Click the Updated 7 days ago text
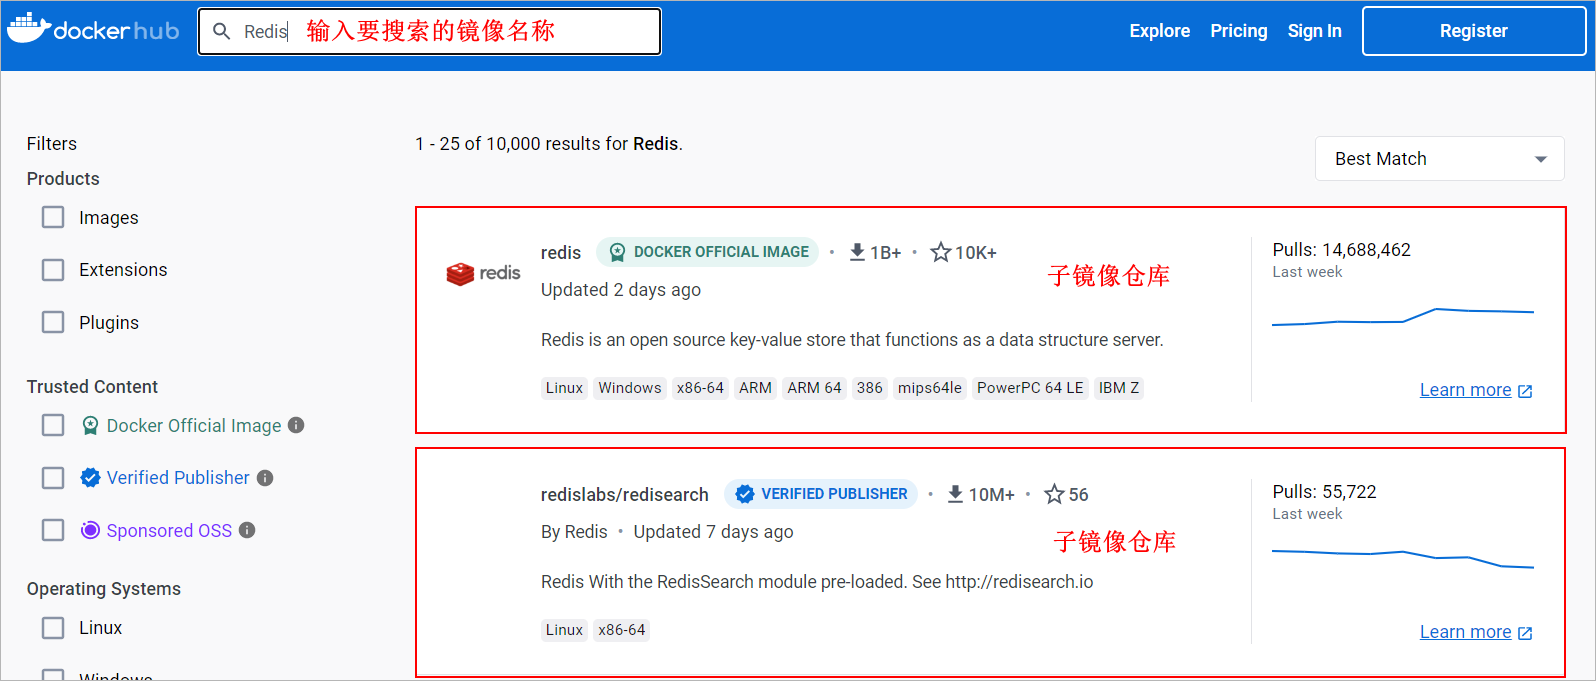This screenshot has width=1596, height=681. (713, 532)
